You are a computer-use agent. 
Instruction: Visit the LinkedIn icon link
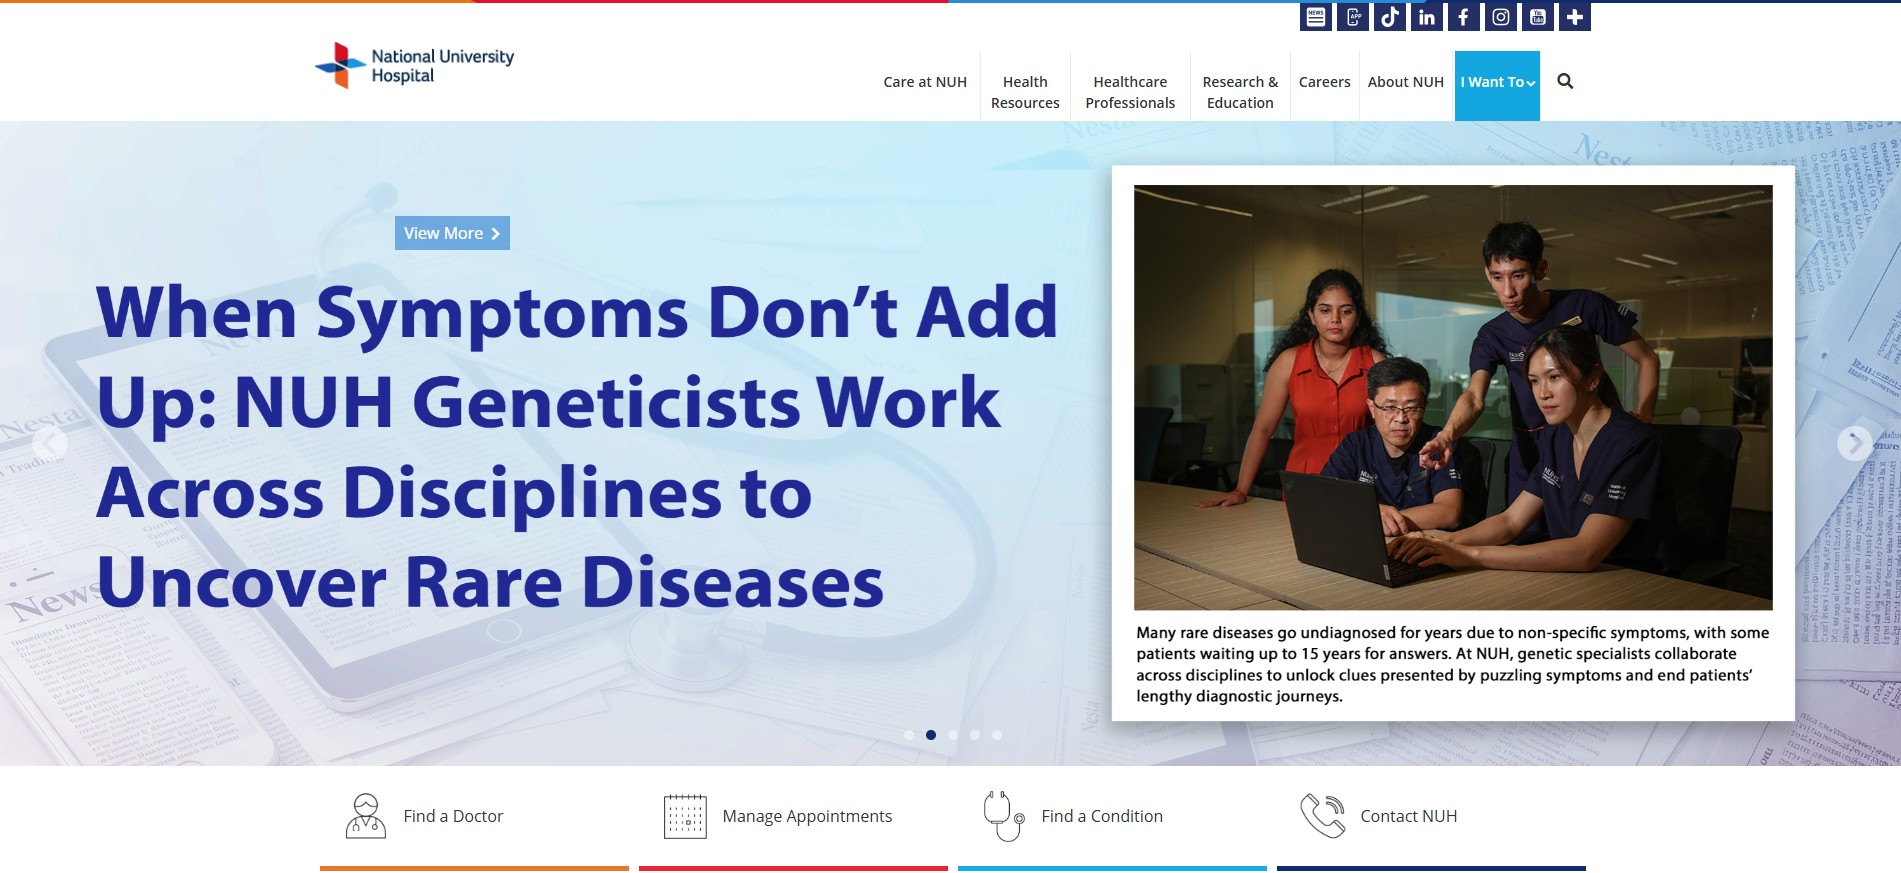(x=1427, y=17)
